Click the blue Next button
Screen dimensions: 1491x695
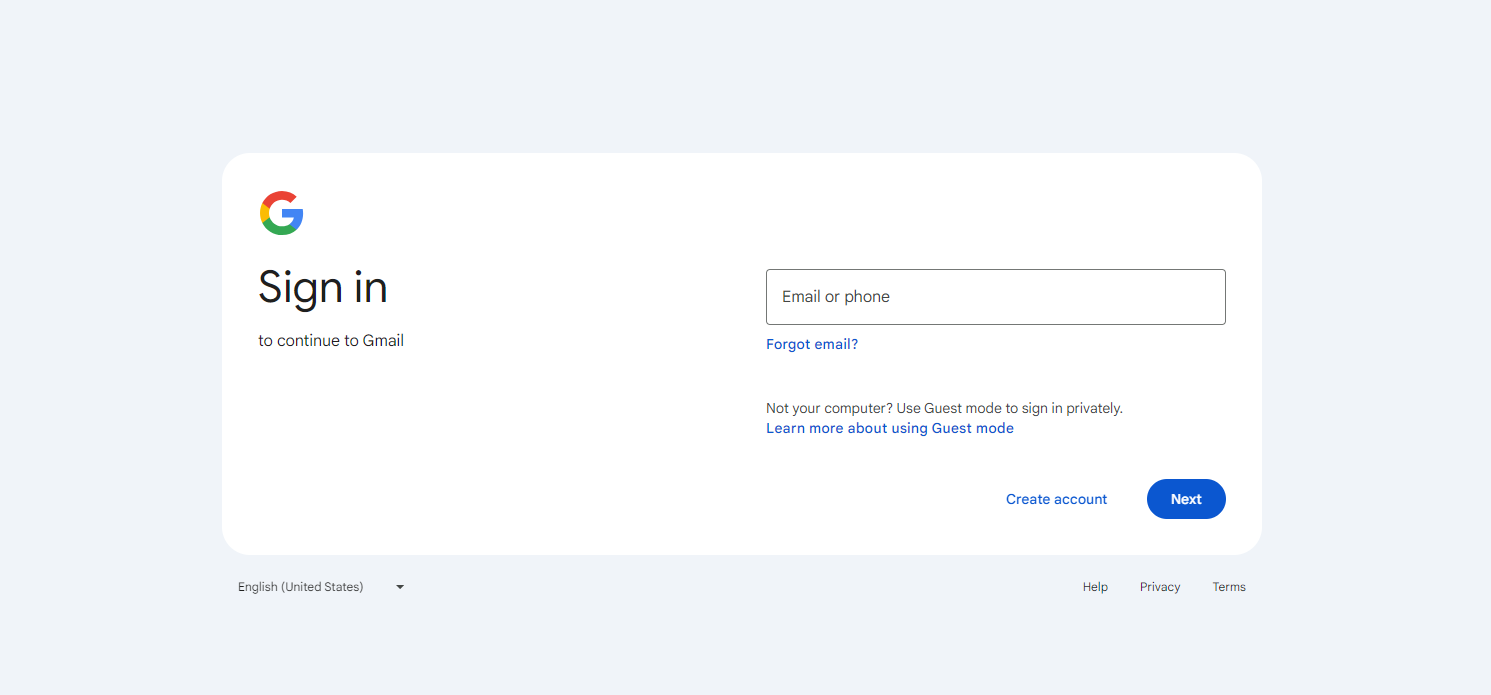tap(1186, 499)
